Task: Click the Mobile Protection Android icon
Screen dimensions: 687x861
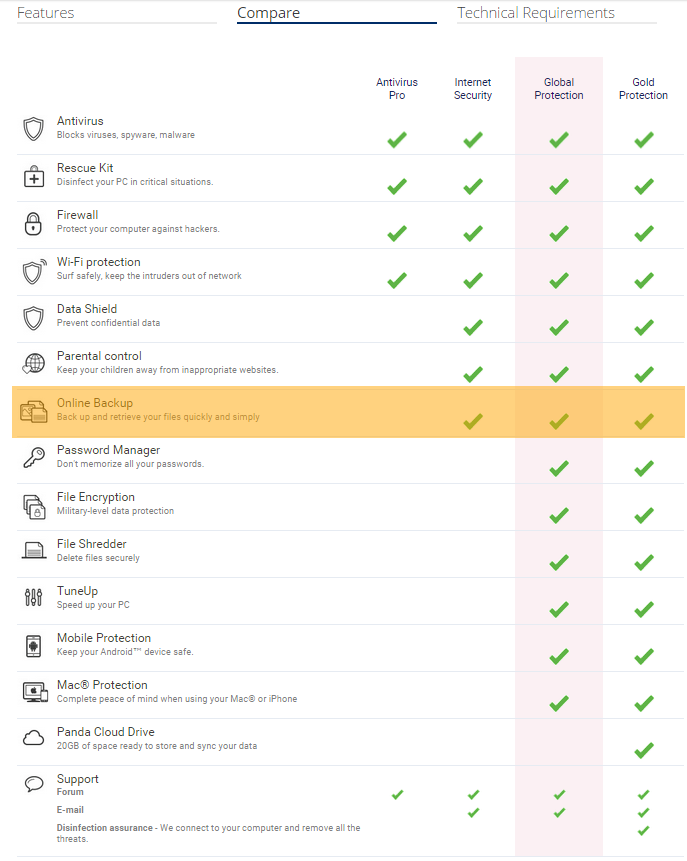Action: [x=33, y=646]
